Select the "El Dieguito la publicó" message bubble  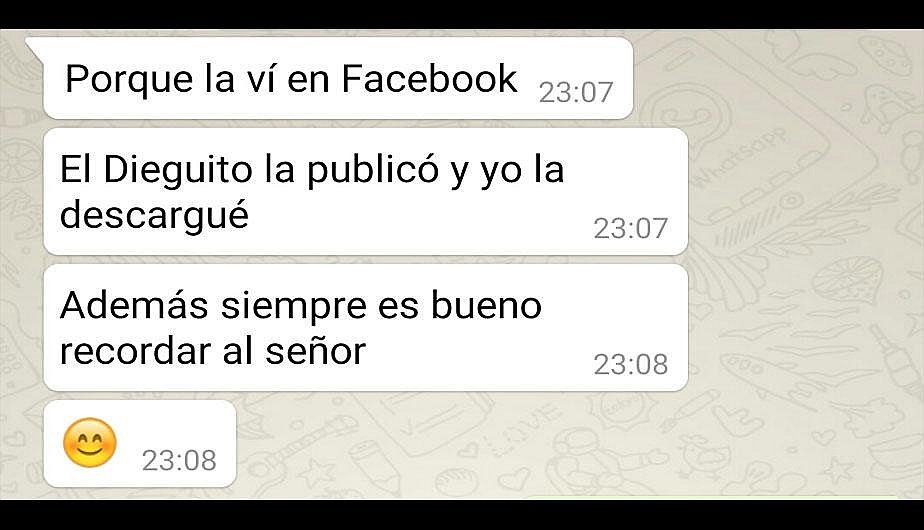[x=366, y=192]
